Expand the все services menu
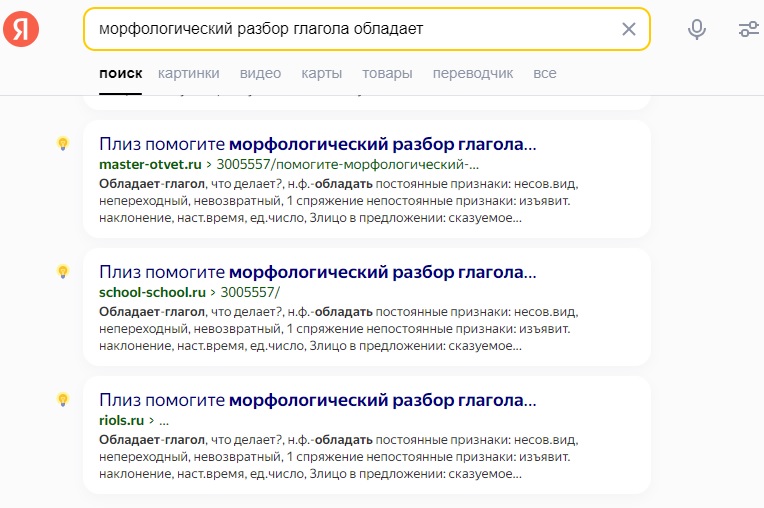 [545, 73]
